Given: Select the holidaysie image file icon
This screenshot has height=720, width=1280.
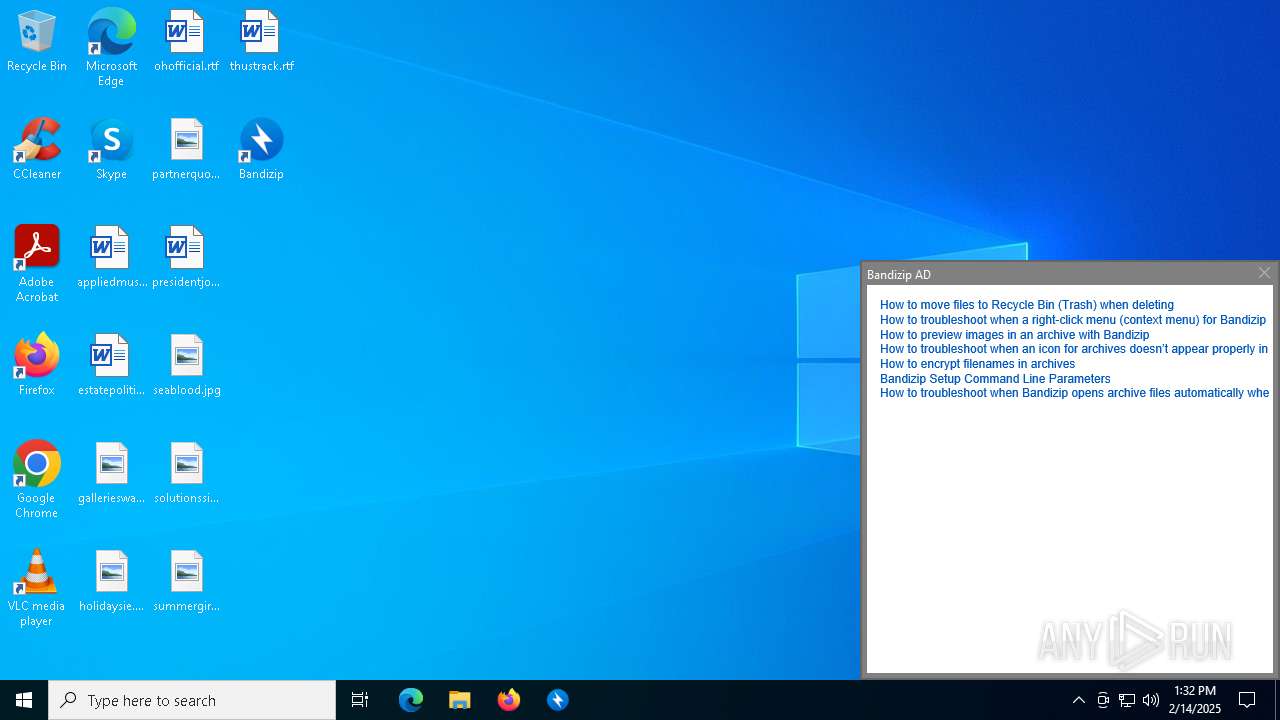Looking at the screenshot, I should pyautogui.click(x=111, y=582).
